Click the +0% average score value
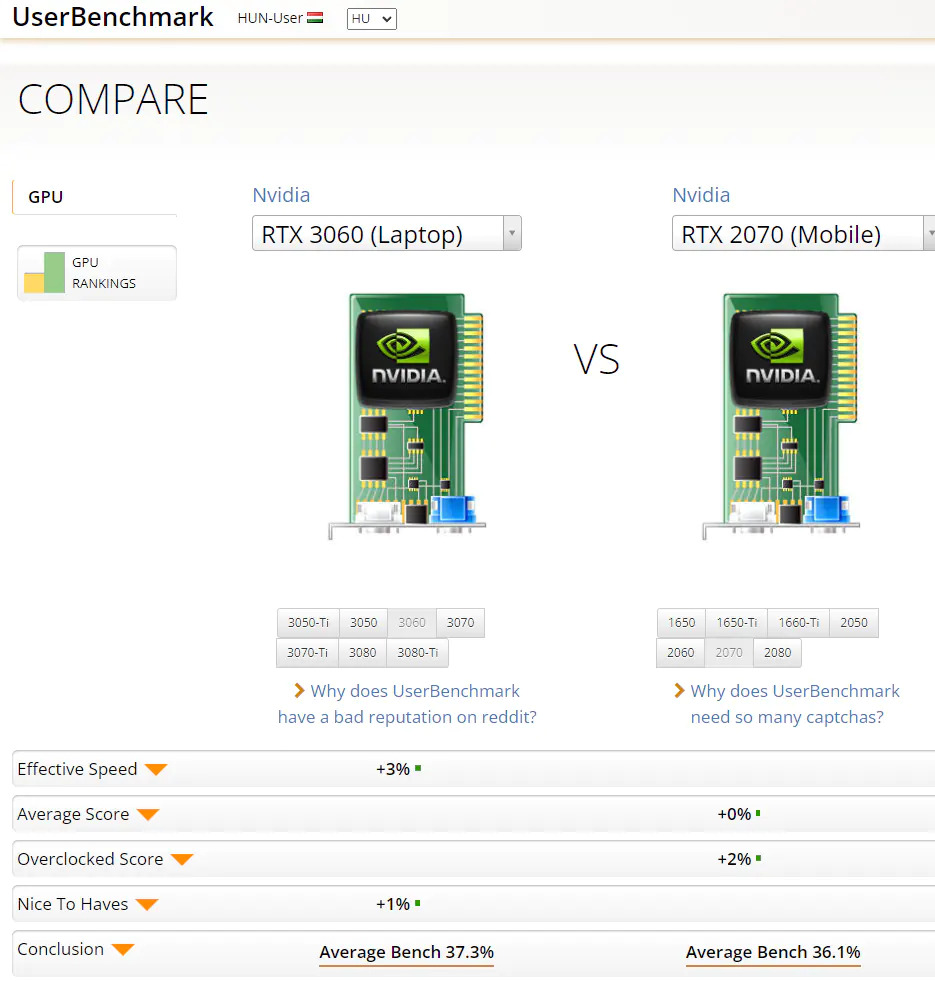The width and height of the screenshot is (935, 981). coord(734,814)
